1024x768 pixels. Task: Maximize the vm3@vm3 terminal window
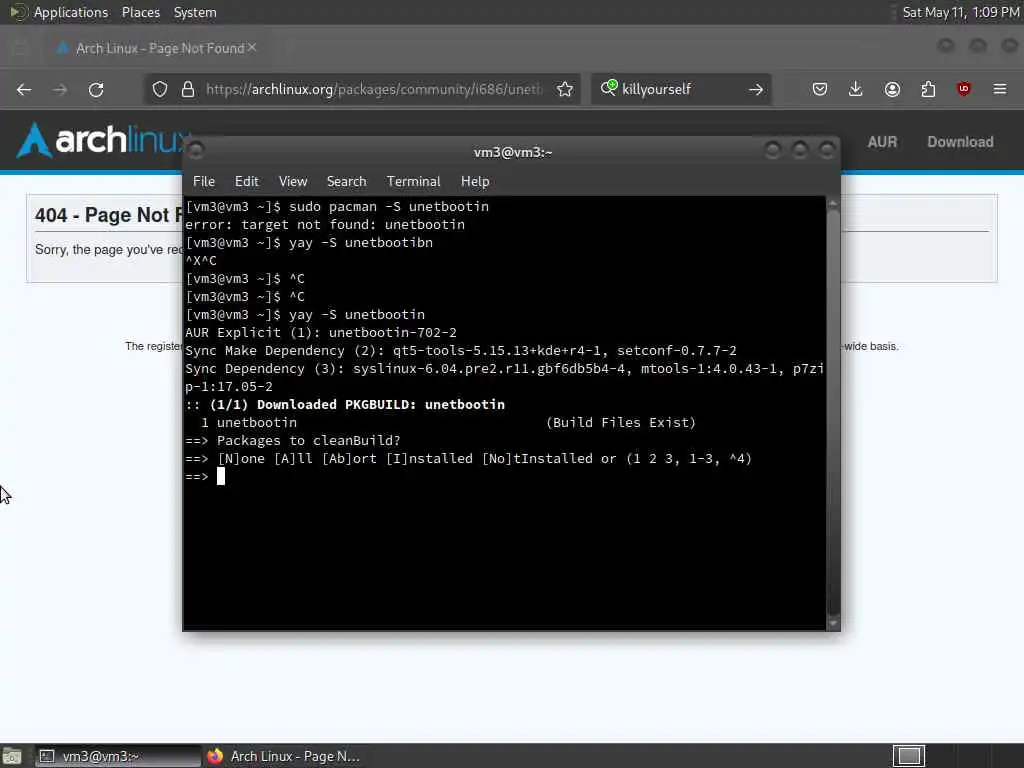tap(799, 151)
